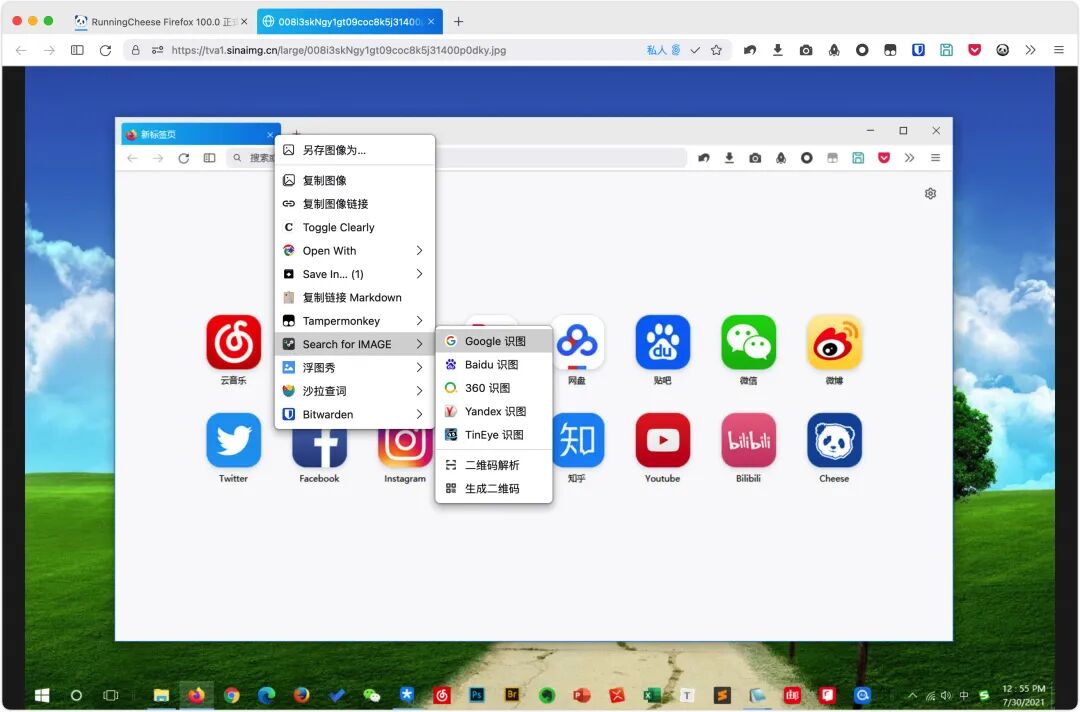This screenshot has height=712, width=1080.
Task: Click the 私人 label in the address bar
Action: [x=656, y=50]
